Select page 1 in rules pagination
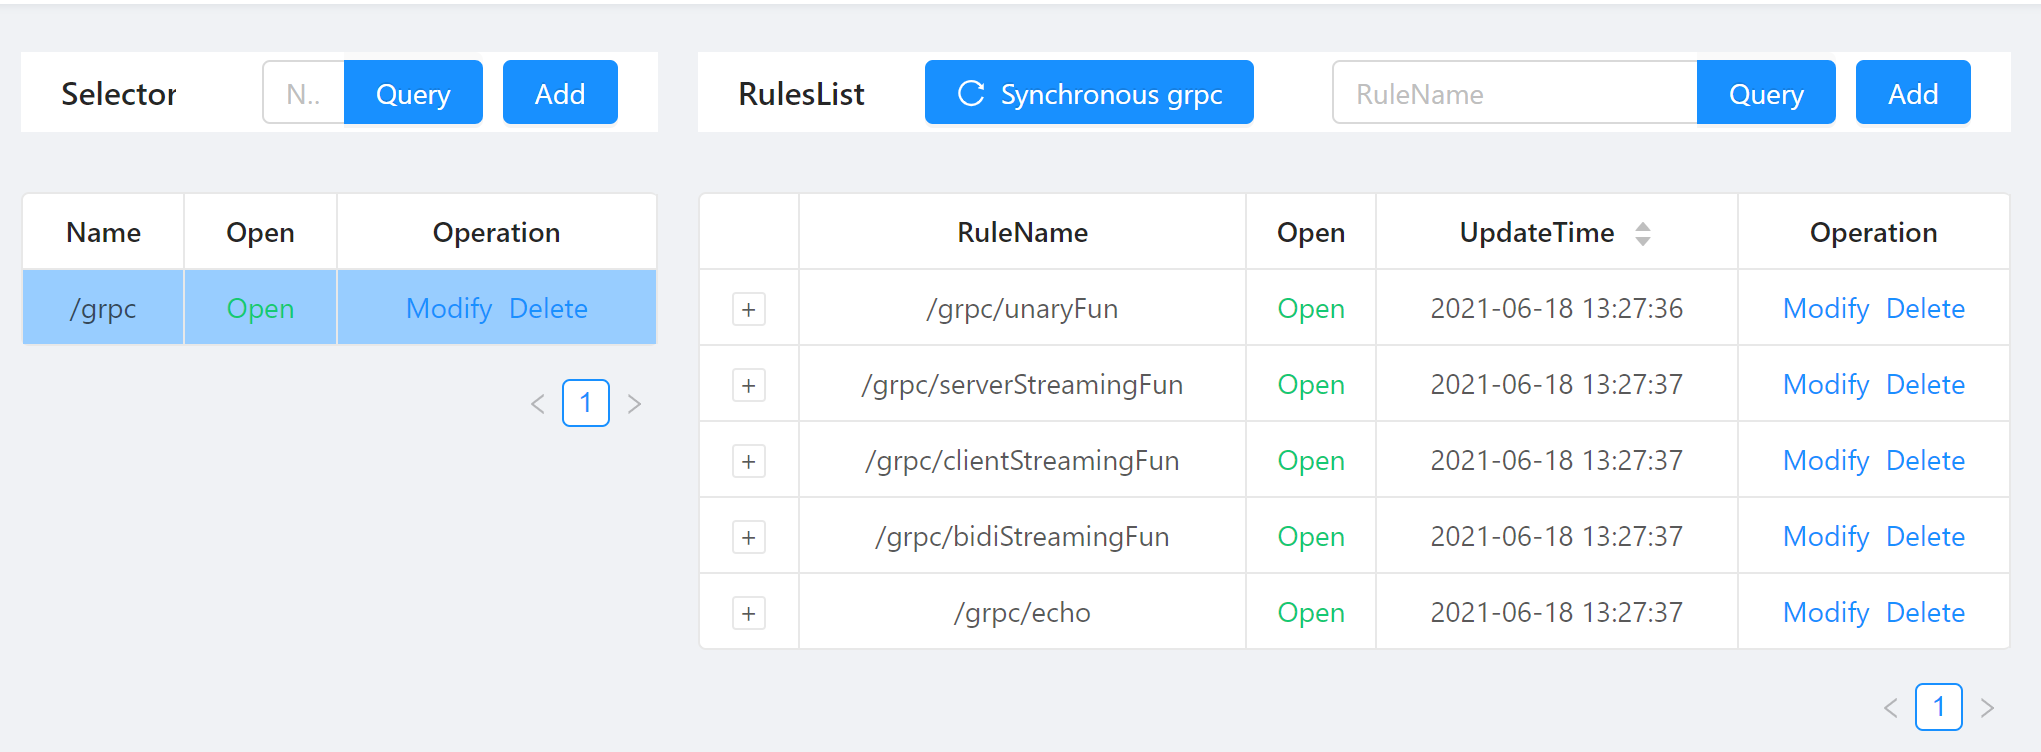2041x752 pixels. pyautogui.click(x=1938, y=708)
